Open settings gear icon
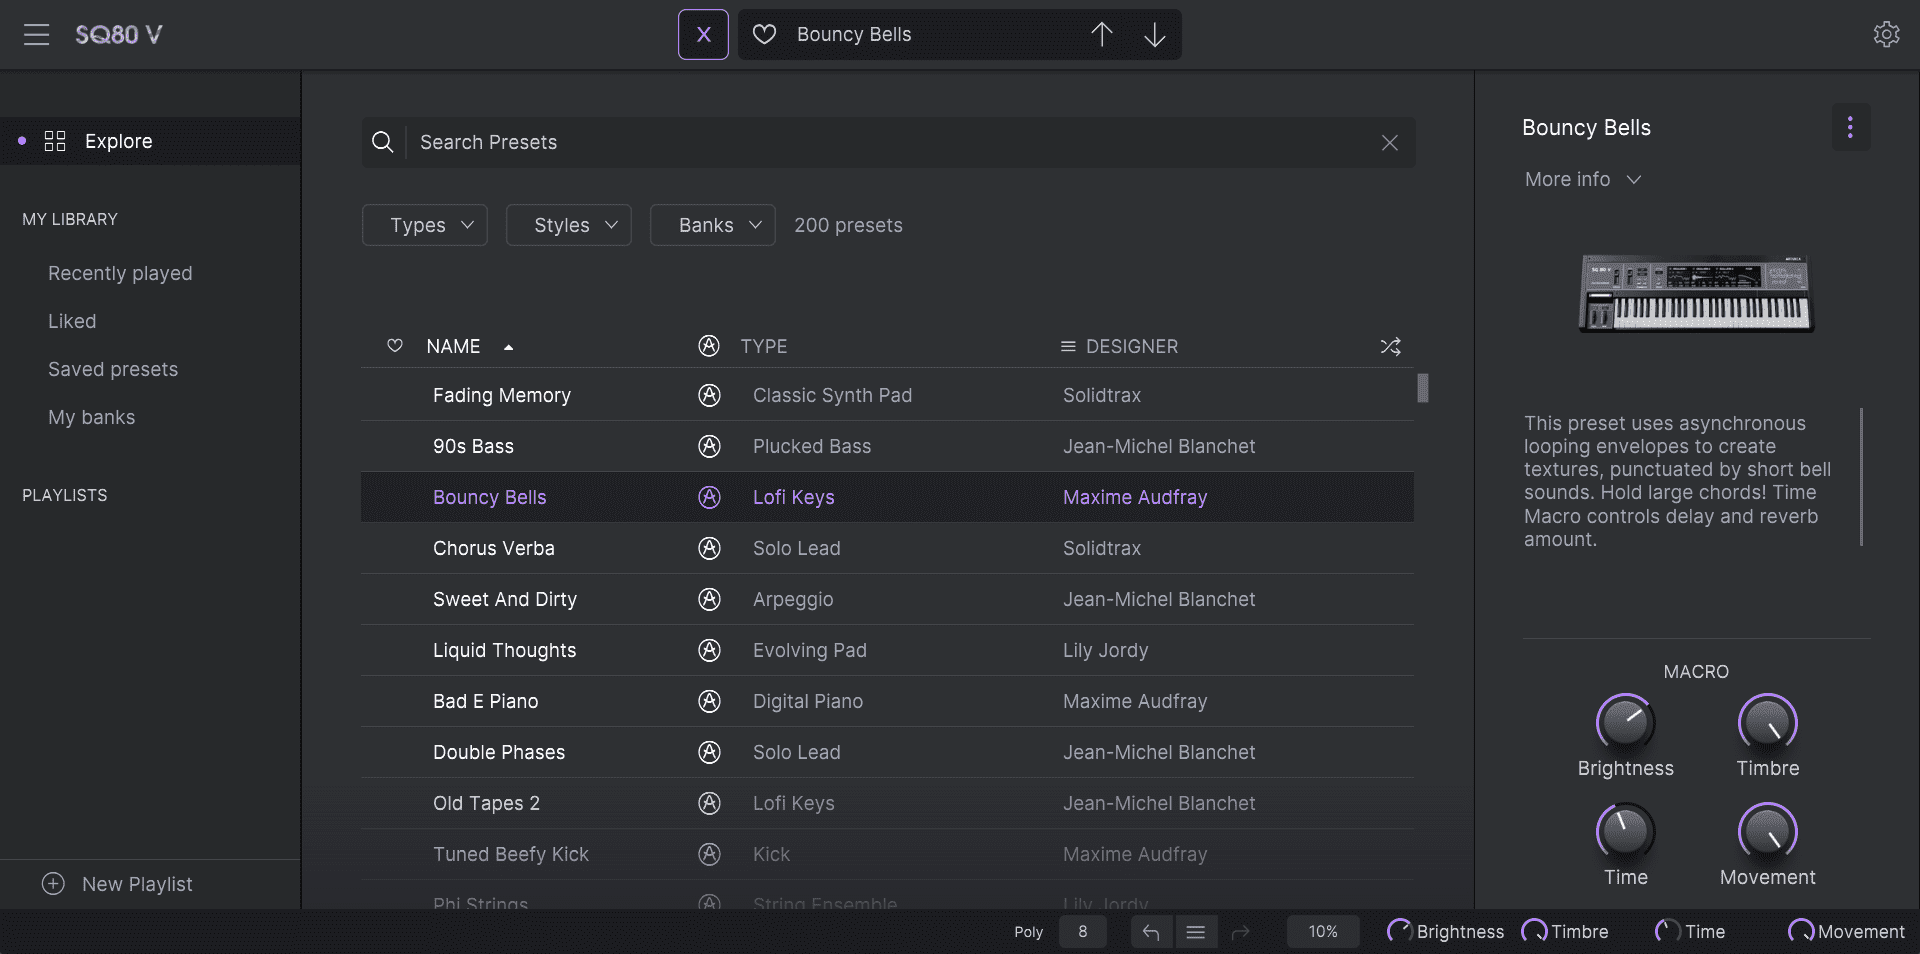The image size is (1920, 954). click(1886, 35)
